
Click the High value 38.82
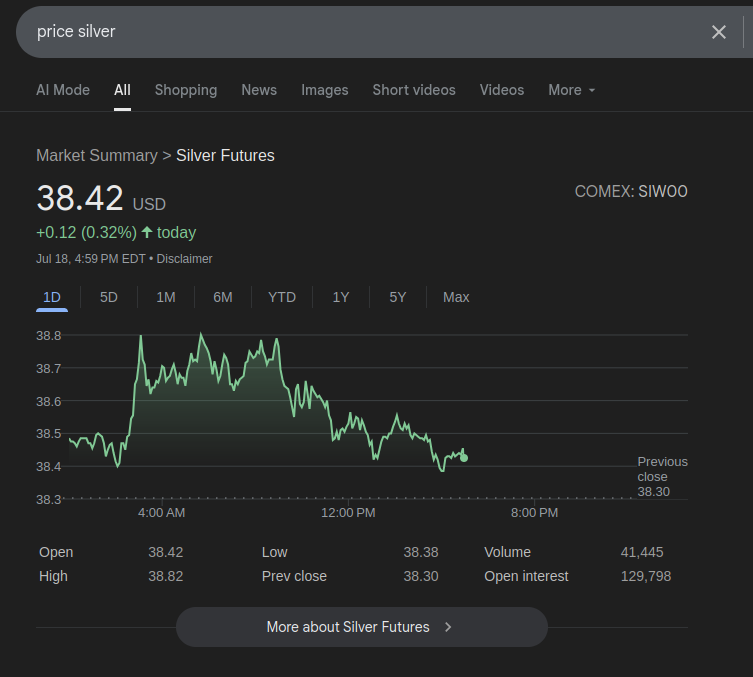(166, 576)
